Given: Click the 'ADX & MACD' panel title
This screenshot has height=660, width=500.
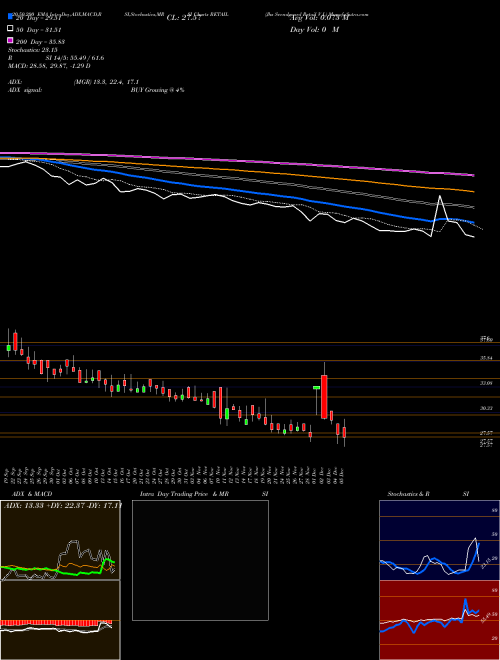Looking at the screenshot, I should [x=32, y=494].
